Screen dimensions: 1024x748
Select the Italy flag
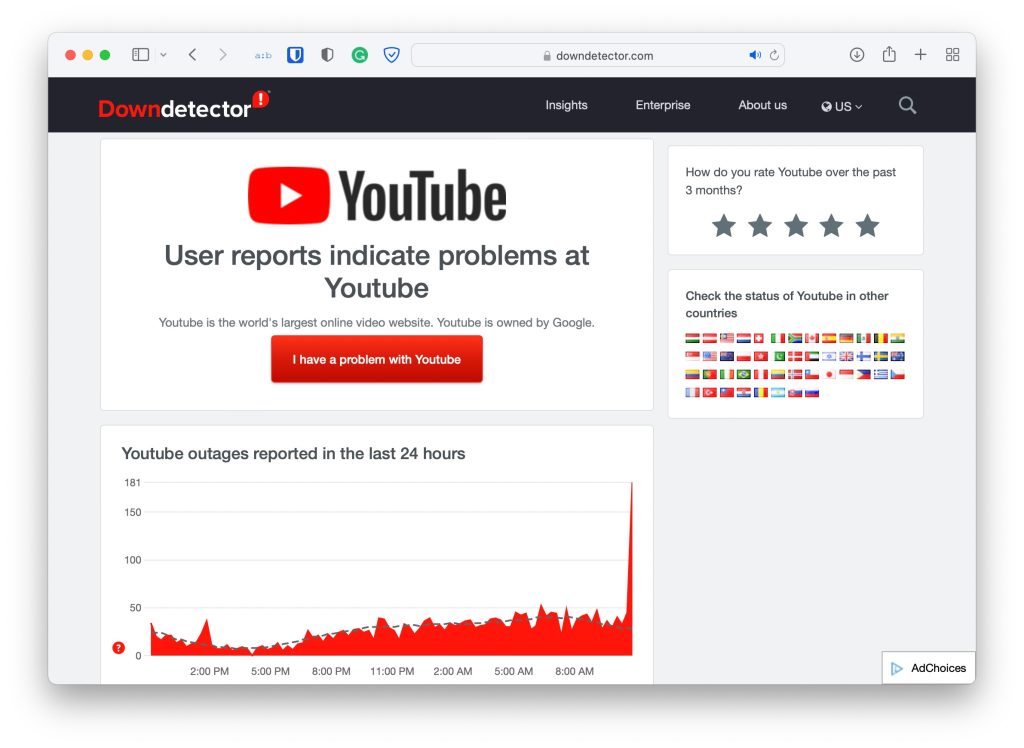[778, 338]
